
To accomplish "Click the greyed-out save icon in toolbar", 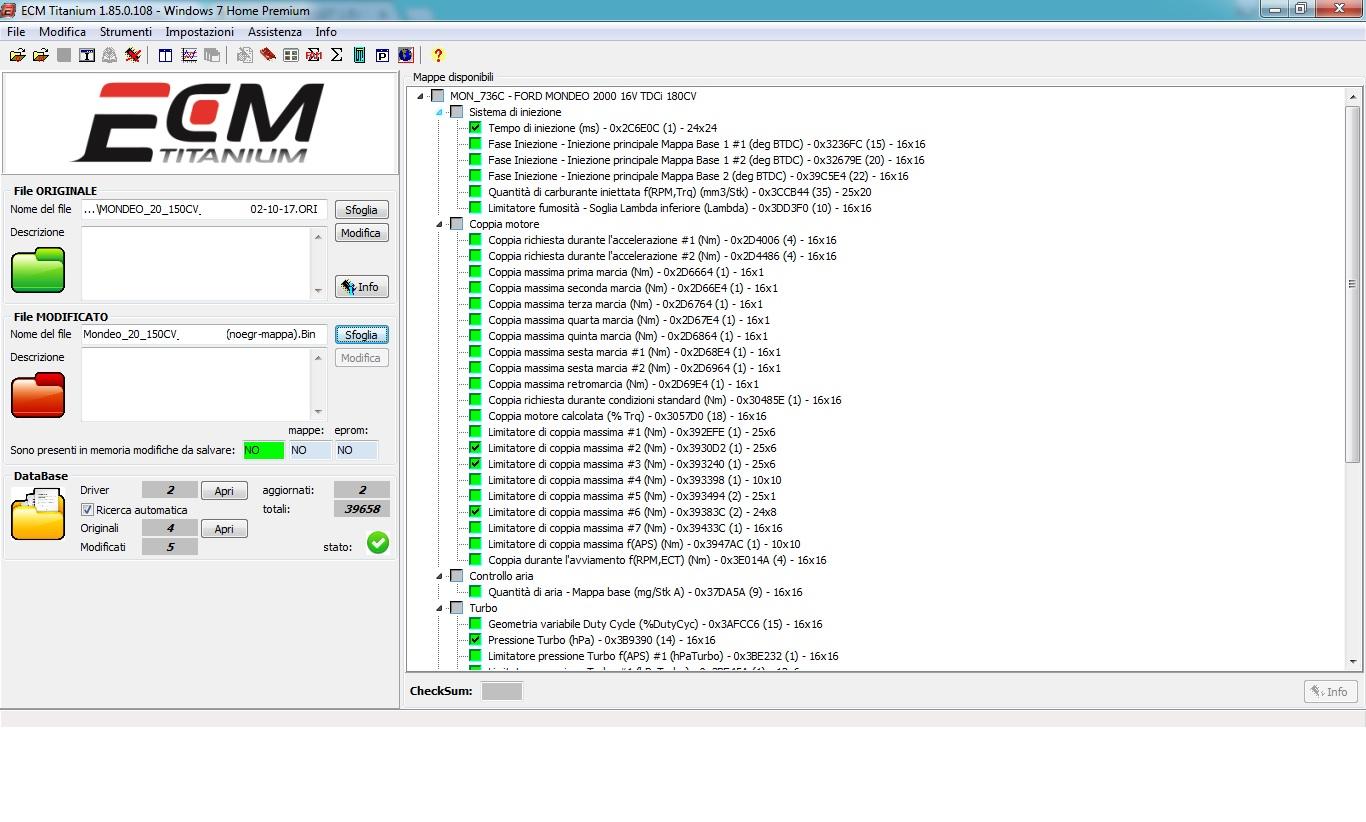I will pyautogui.click(x=64, y=55).
